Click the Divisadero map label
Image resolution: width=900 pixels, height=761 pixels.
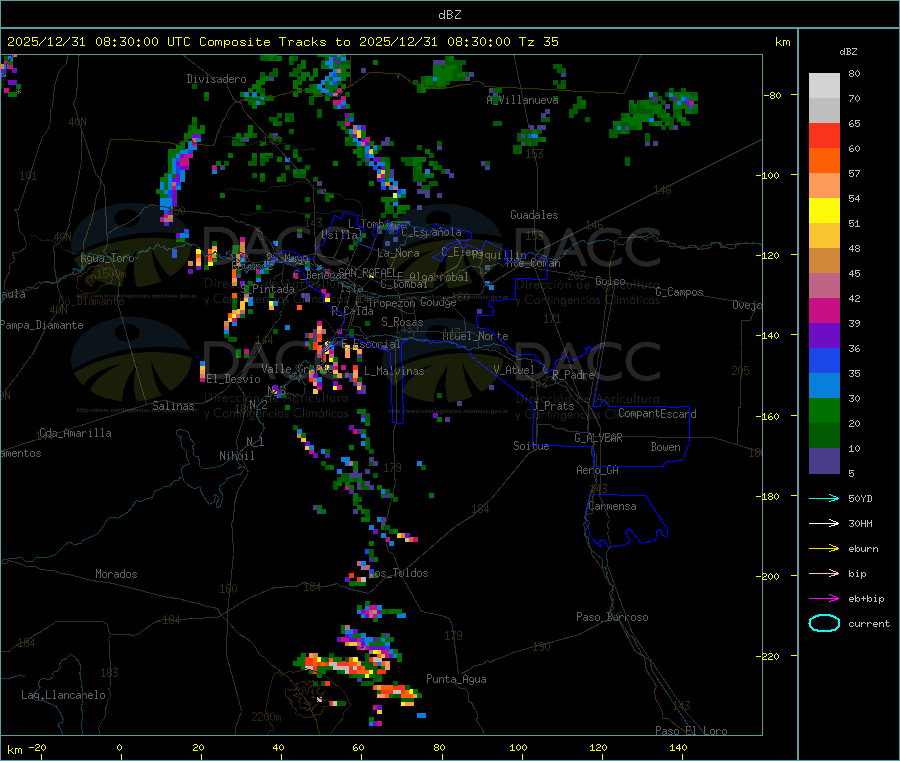click(x=216, y=79)
